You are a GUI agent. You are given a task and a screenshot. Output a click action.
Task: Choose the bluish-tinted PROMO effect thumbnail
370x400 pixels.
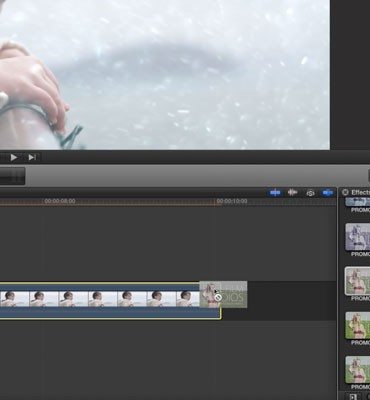tap(358, 237)
